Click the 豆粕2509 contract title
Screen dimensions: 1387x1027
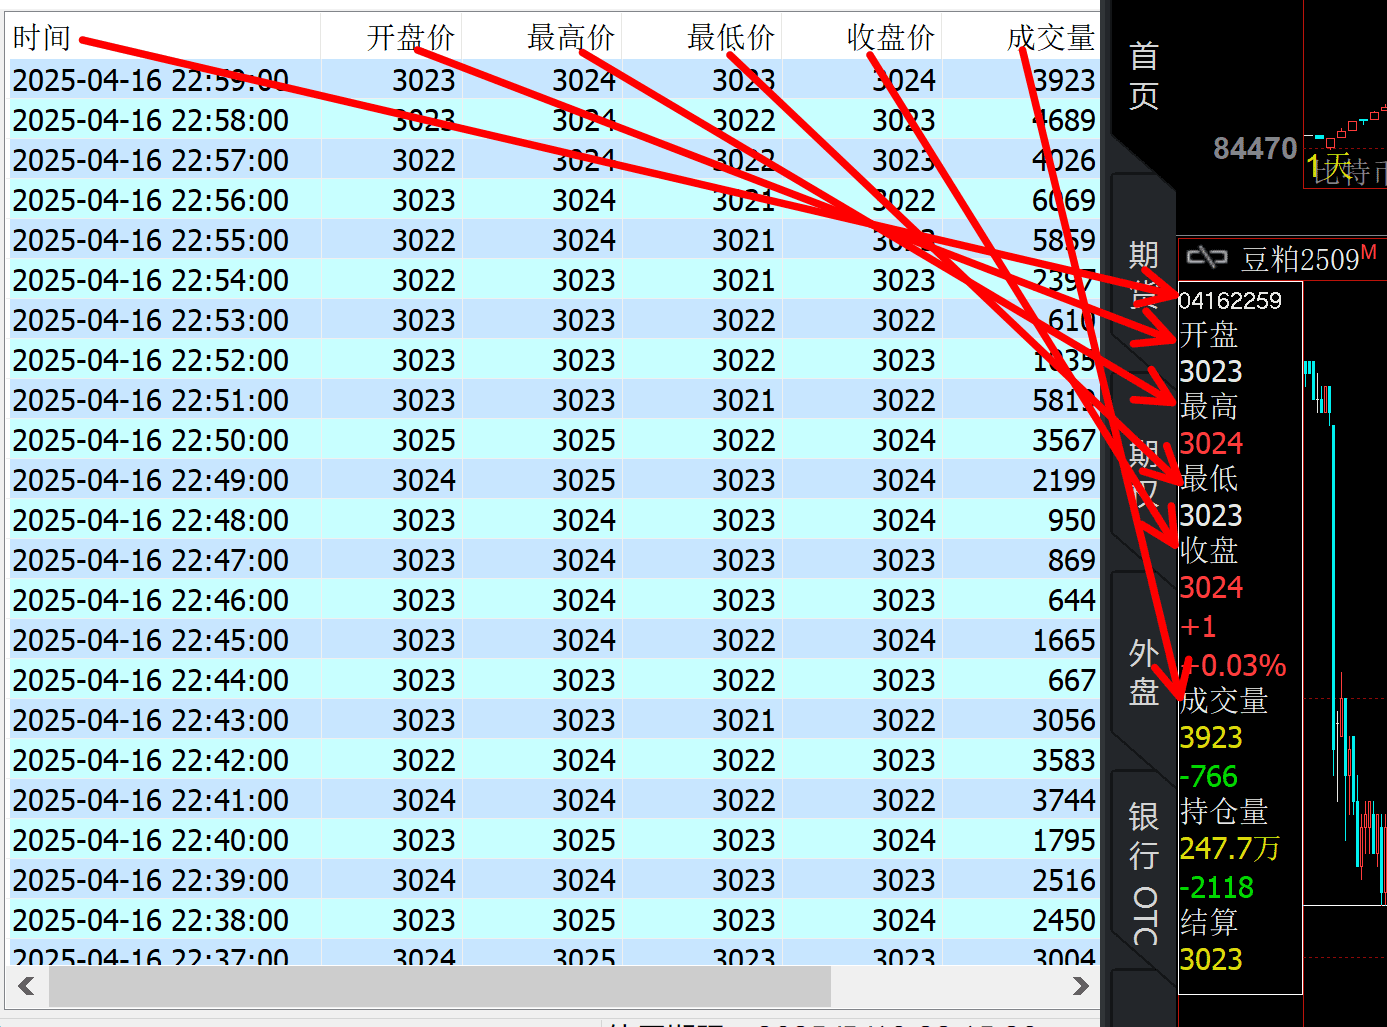[1300, 260]
